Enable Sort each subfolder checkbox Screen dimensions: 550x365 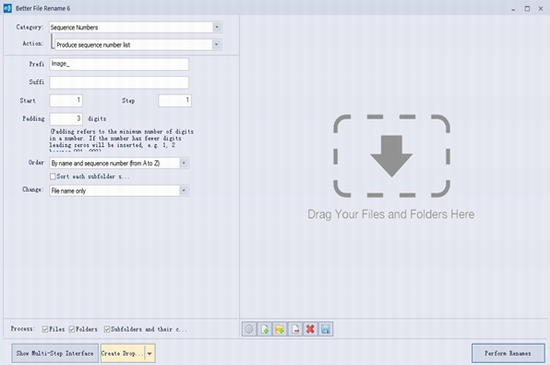pyautogui.click(x=53, y=176)
